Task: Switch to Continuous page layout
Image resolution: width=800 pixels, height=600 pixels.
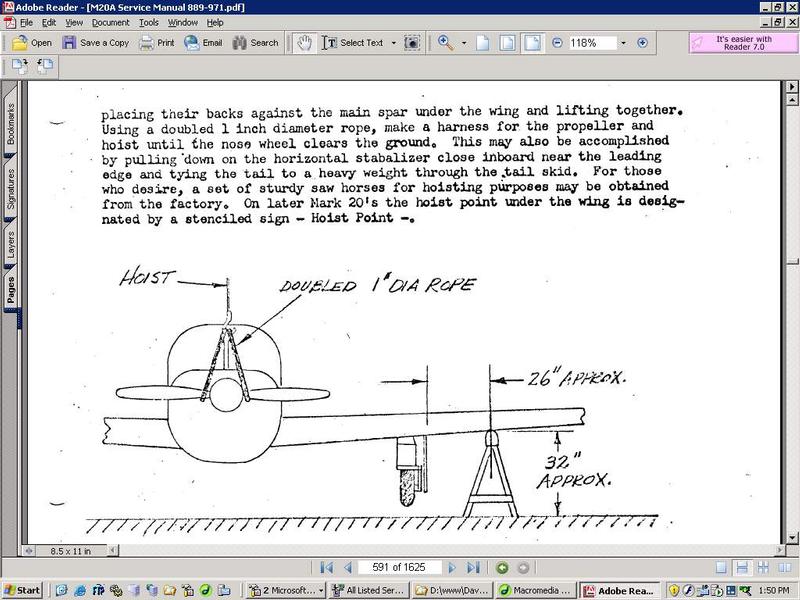Action: [x=741, y=567]
